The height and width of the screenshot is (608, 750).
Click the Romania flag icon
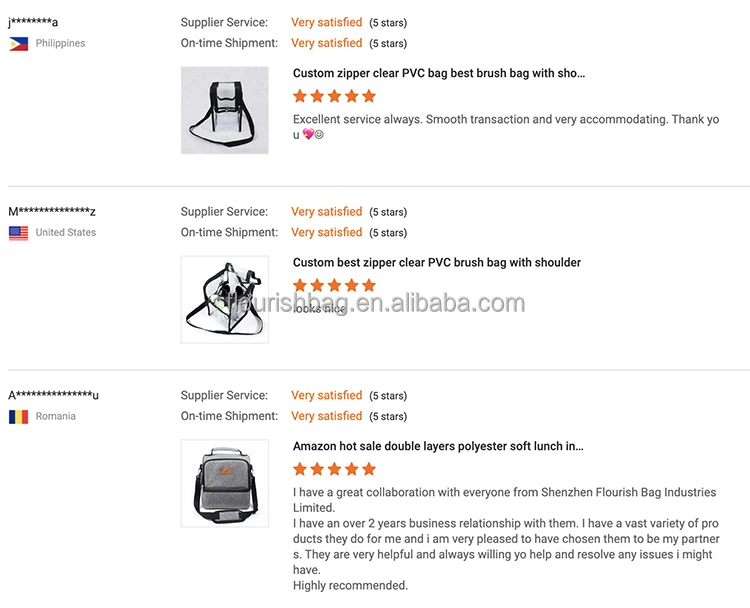(x=18, y=417)
